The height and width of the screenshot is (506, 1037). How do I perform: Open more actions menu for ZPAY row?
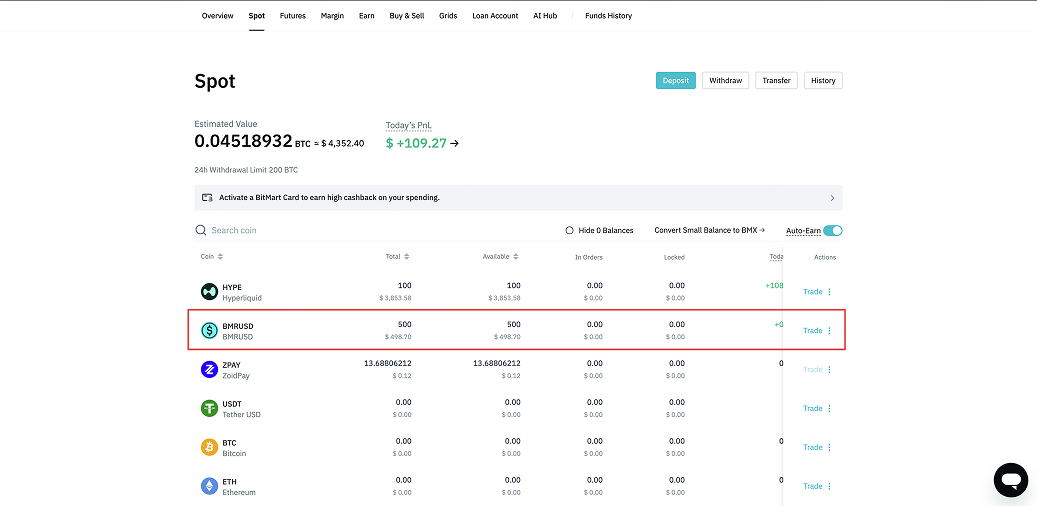click(x=829, y=370)
